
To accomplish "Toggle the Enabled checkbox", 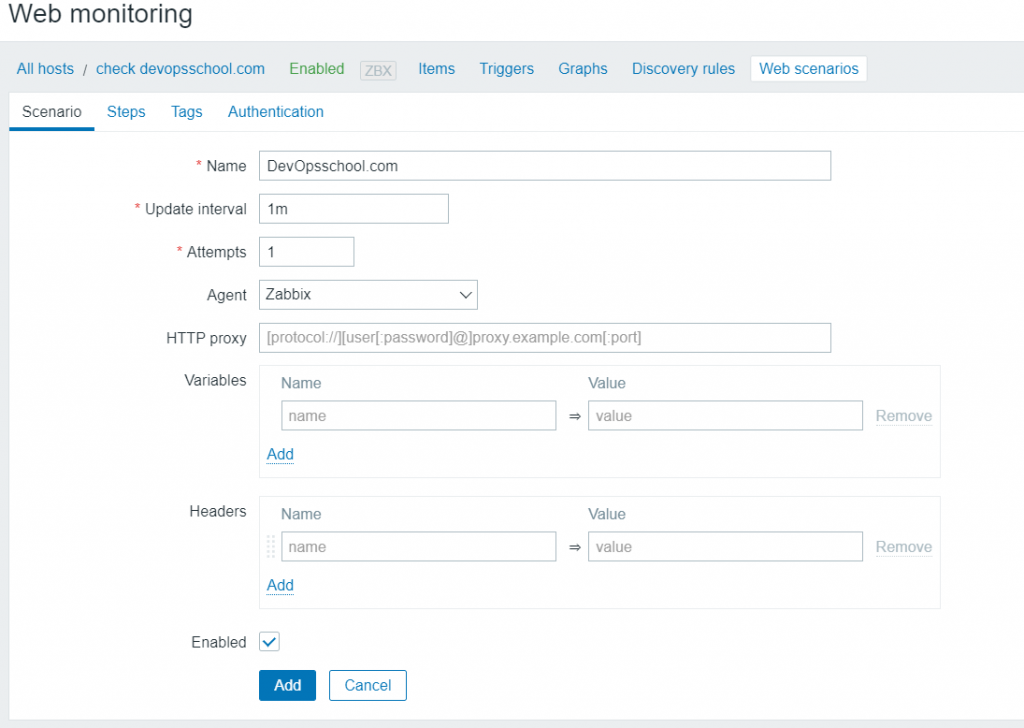I will click(x=269, y=642).
